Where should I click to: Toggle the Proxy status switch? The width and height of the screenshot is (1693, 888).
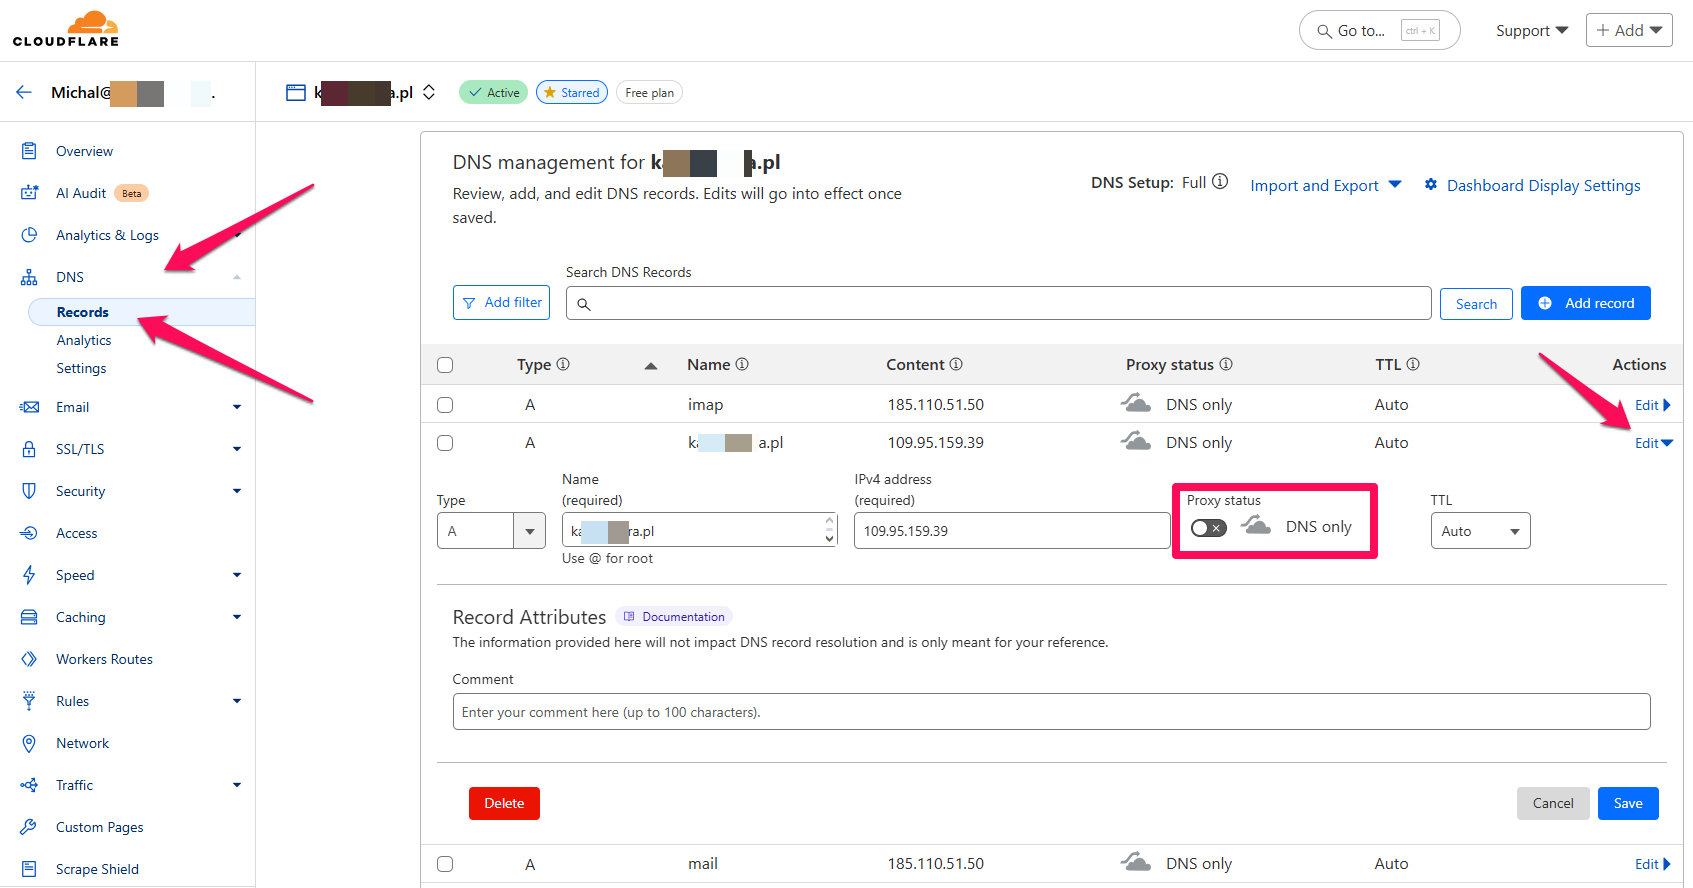[1208, 528]
